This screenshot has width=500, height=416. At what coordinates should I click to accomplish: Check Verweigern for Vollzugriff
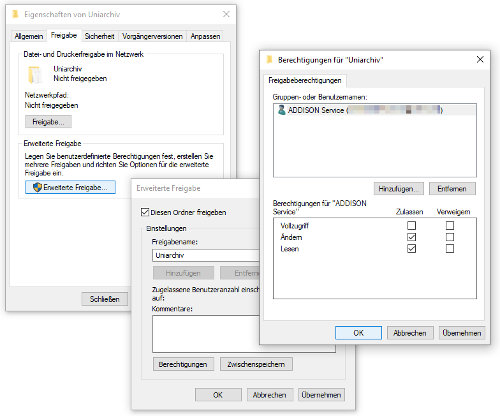[x=450, y=226]
